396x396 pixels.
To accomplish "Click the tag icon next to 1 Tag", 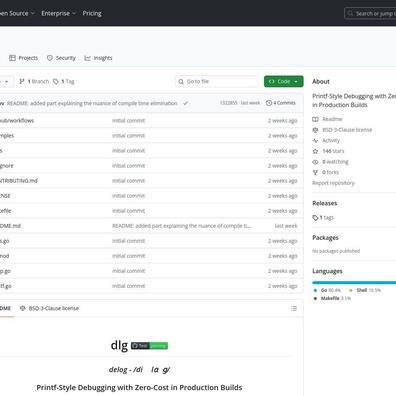I will coord(56,81).
